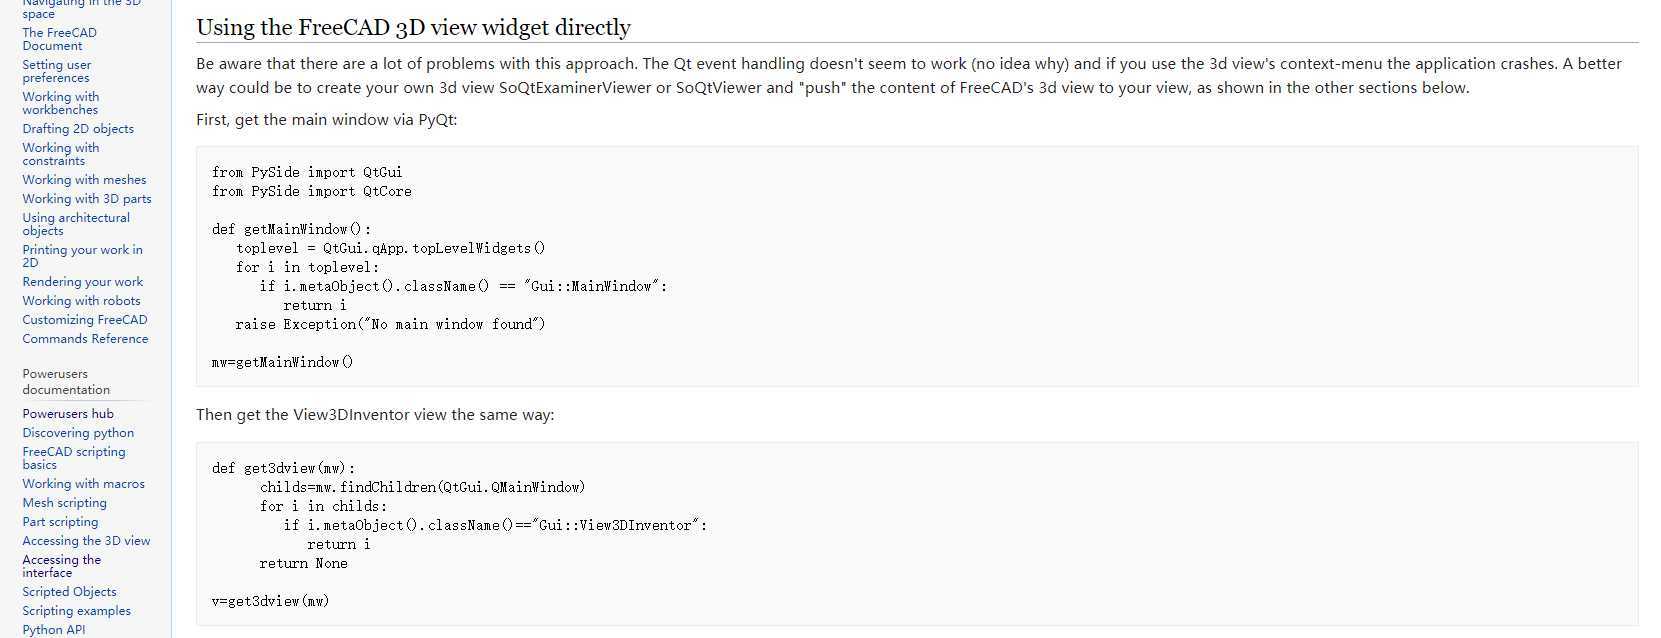Open Scripted Objects page
The height and width of the screenshot is (638, 1661).
pos(69,592)
